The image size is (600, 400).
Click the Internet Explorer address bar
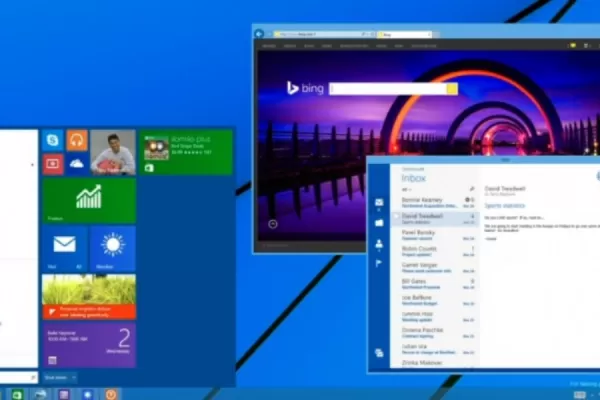[x=324, y=34]
